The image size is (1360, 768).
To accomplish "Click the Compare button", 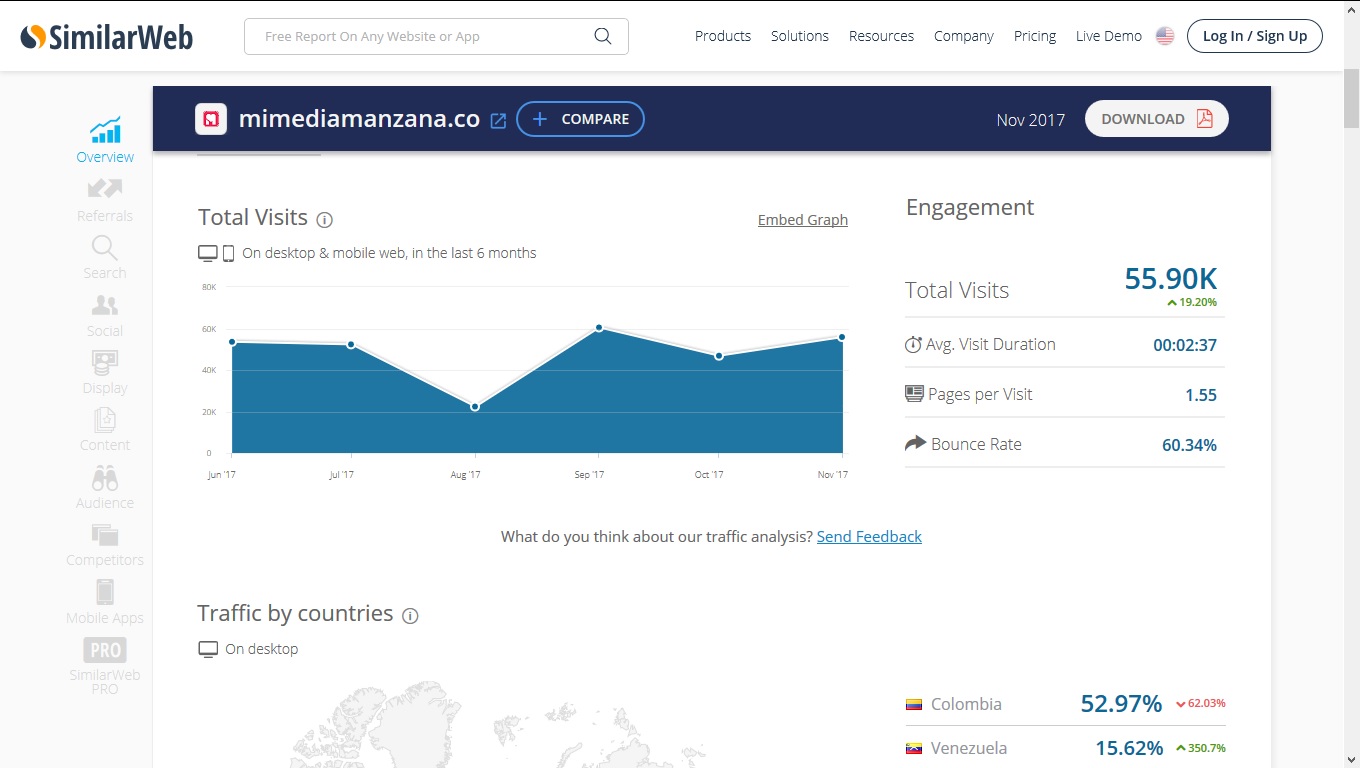I will coord(580,119).
